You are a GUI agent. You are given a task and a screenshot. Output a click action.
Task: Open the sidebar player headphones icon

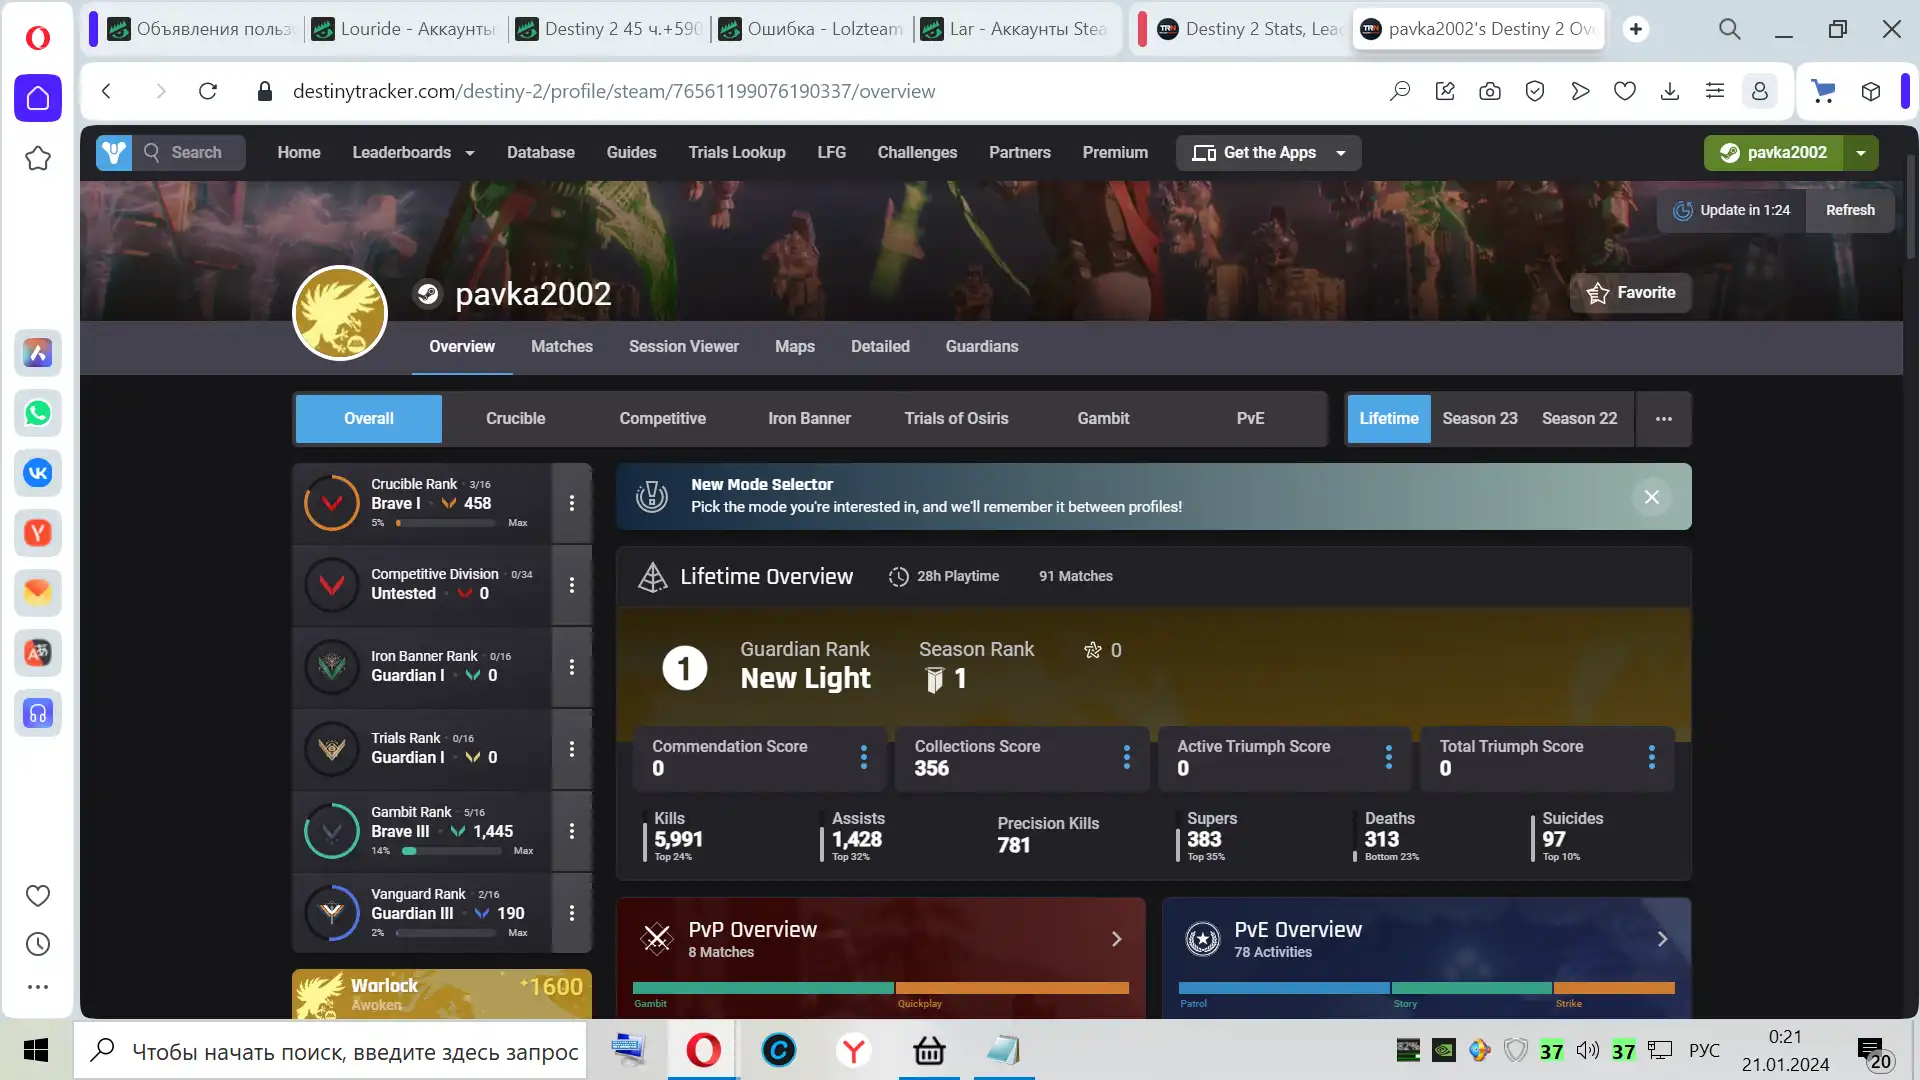click(38, 713)
